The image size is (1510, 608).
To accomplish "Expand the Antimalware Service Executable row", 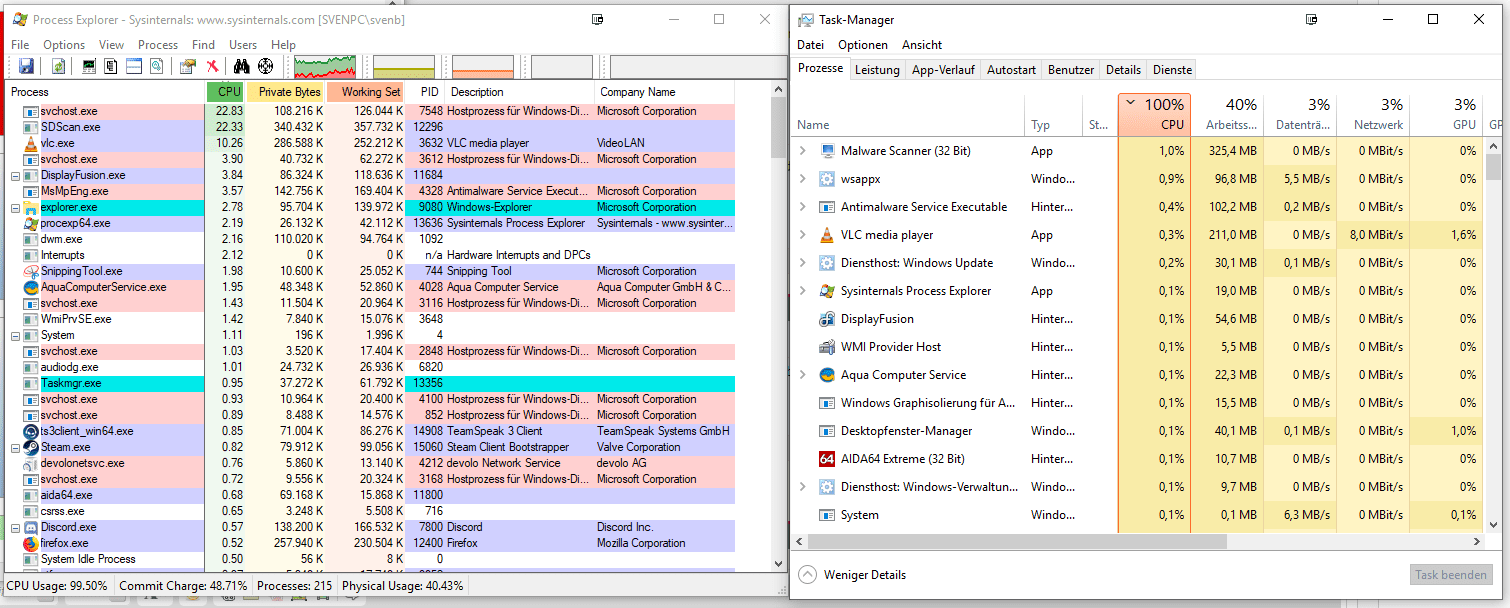I will click(802, 207).
